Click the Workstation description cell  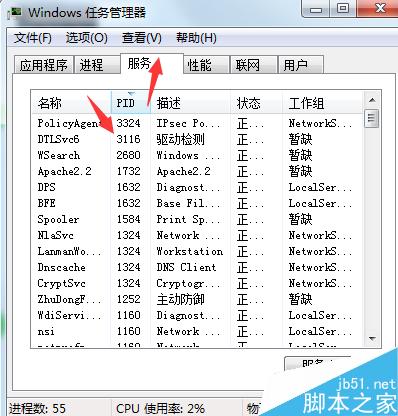tap(190, 251)
